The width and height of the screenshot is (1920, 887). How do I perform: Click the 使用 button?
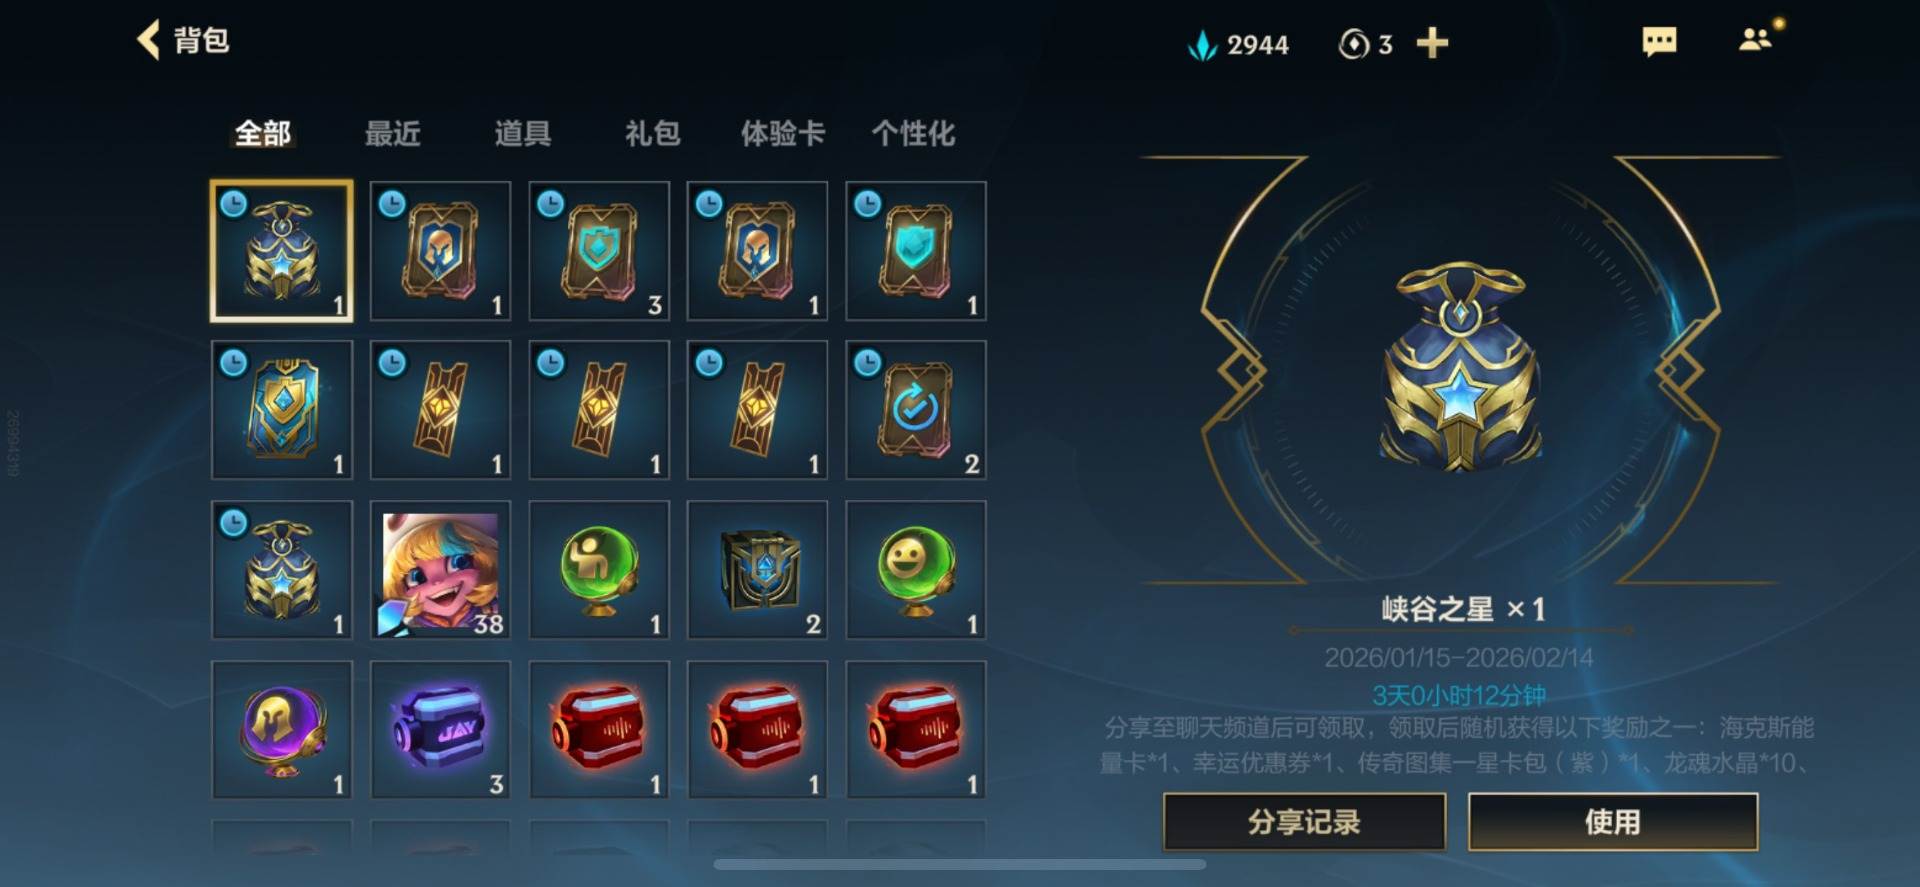pyautogui.click(x=1612, y=822)
